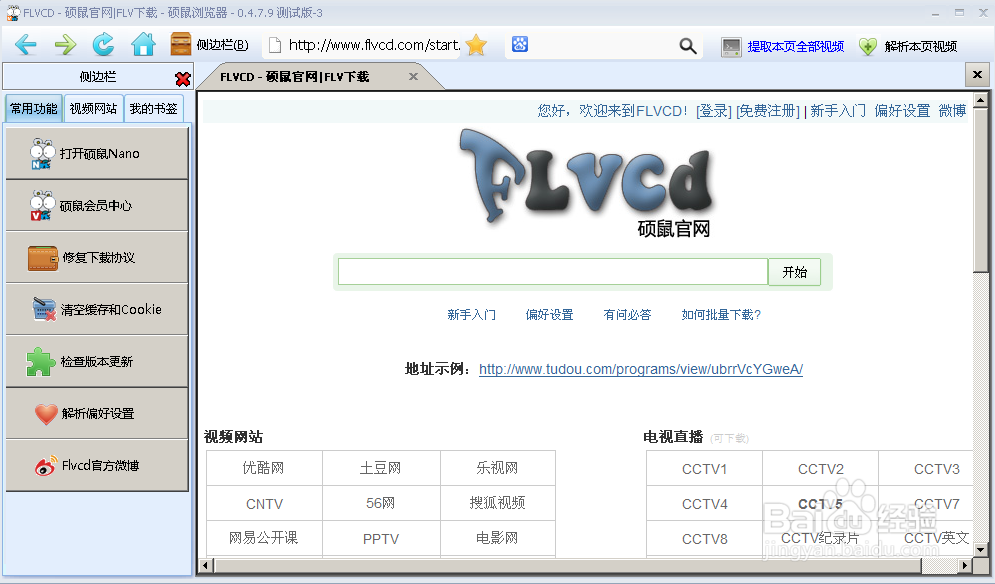Click the video URL input box
Screen dimensions: 995x584
(x=553, y=272)
